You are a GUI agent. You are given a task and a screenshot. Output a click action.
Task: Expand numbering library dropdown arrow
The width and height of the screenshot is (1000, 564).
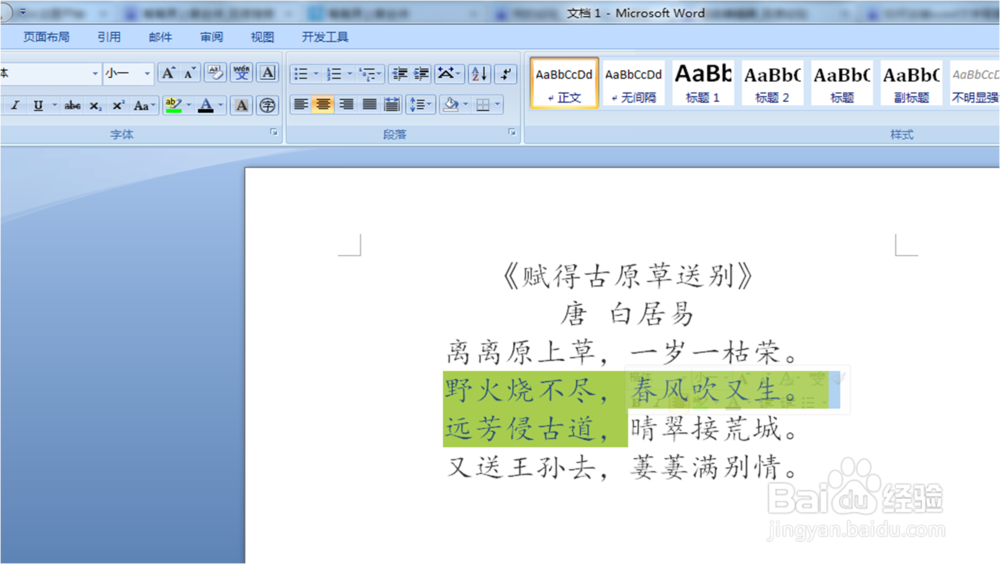349,74
